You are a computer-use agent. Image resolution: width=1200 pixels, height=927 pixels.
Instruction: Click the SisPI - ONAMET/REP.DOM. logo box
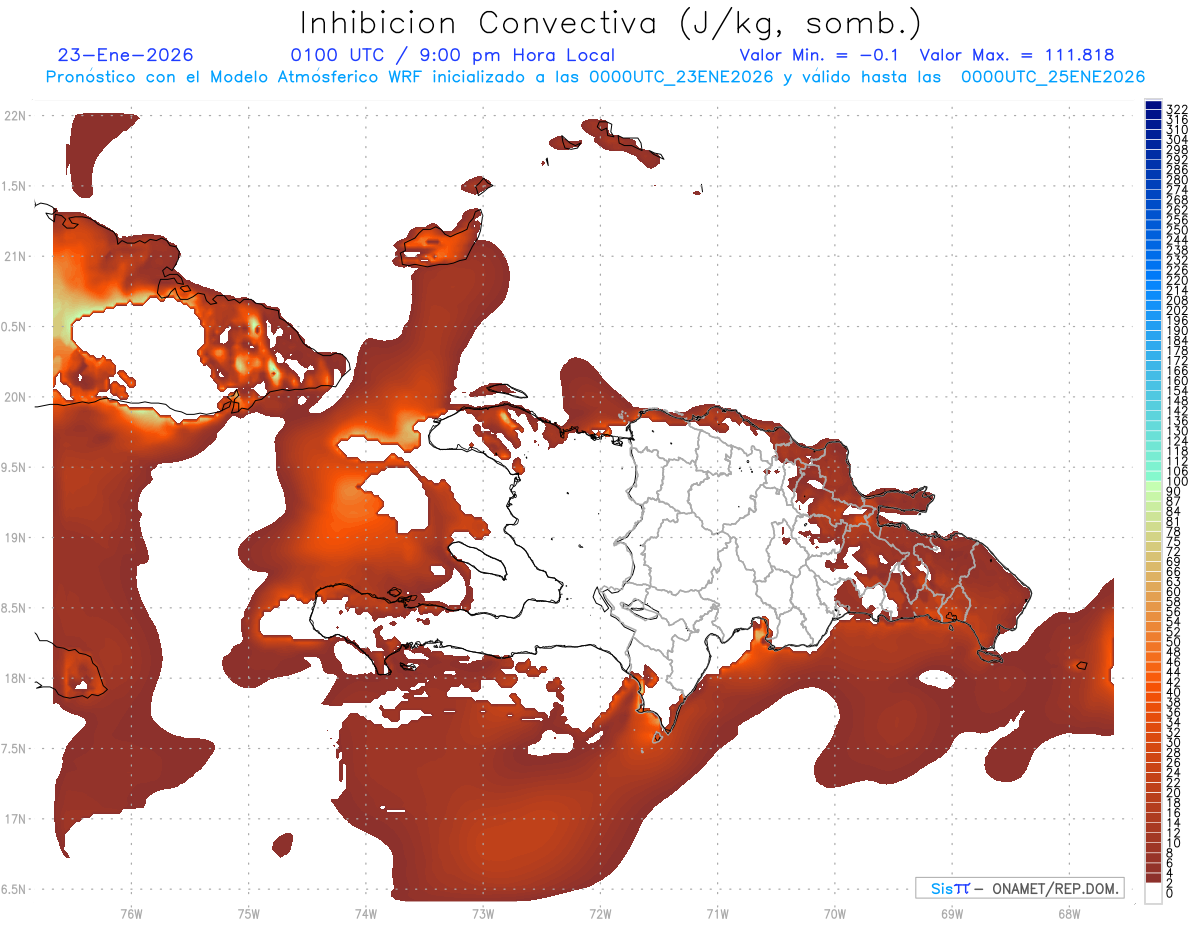(x=1019, y=888)
